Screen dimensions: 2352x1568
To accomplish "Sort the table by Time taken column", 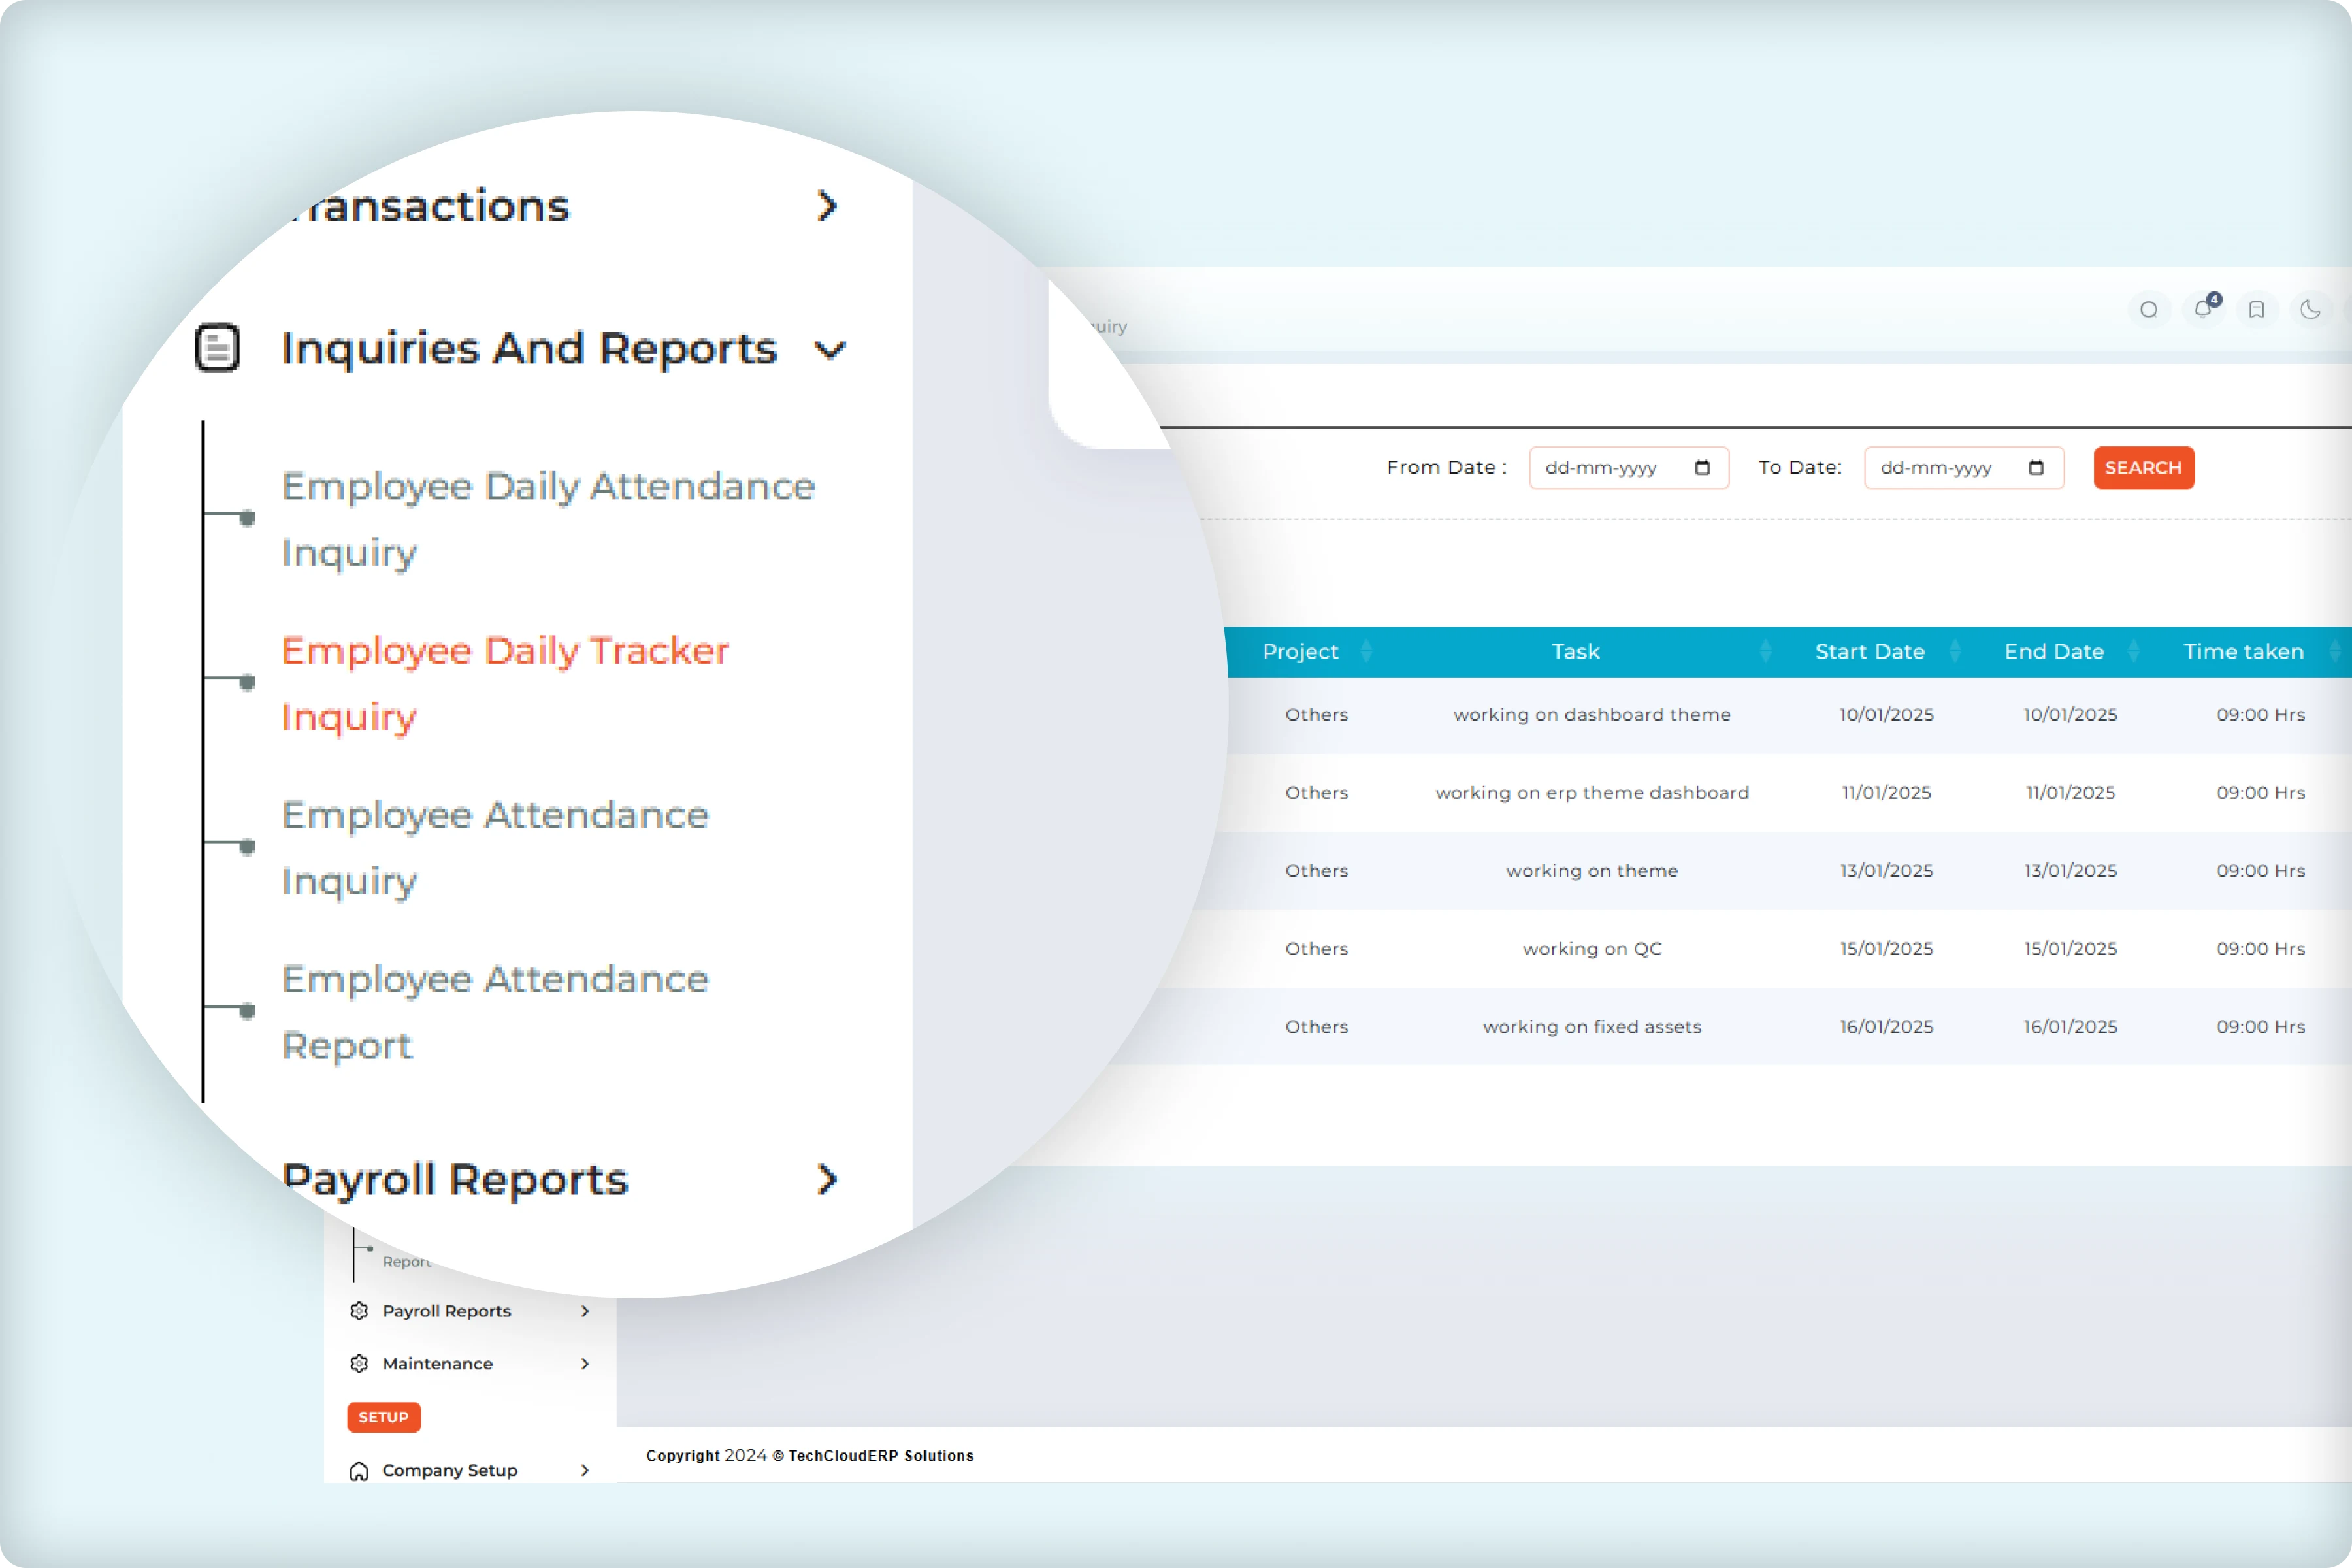I will coord(2243,651).
